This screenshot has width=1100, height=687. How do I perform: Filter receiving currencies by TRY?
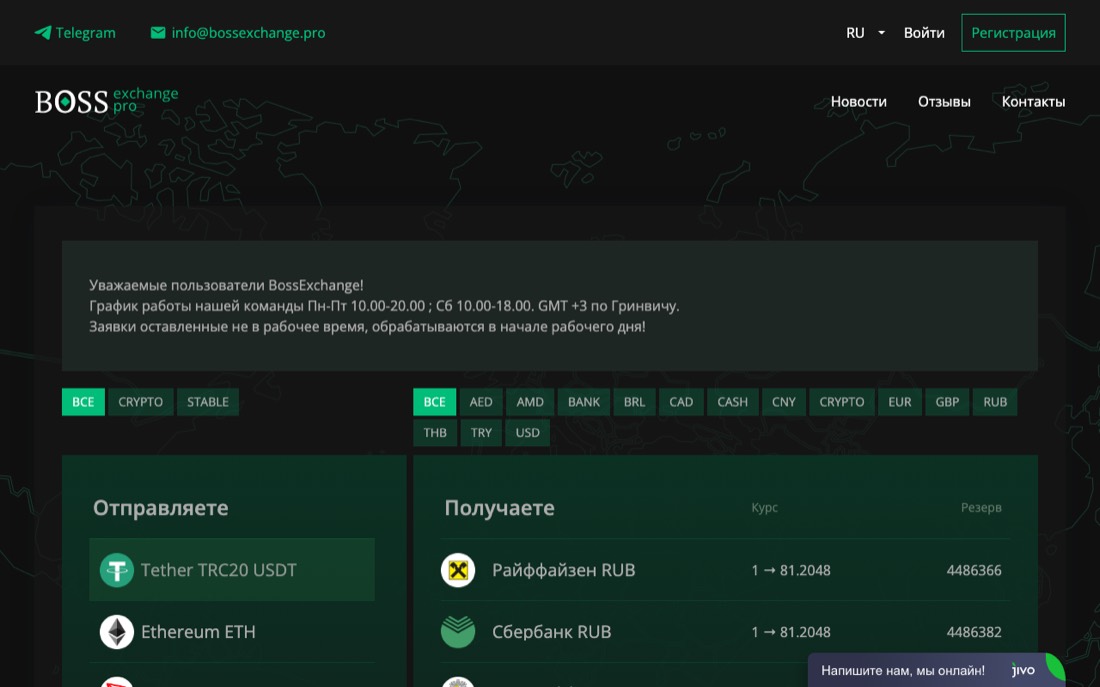pyautogui.click(x=481, y=433)
